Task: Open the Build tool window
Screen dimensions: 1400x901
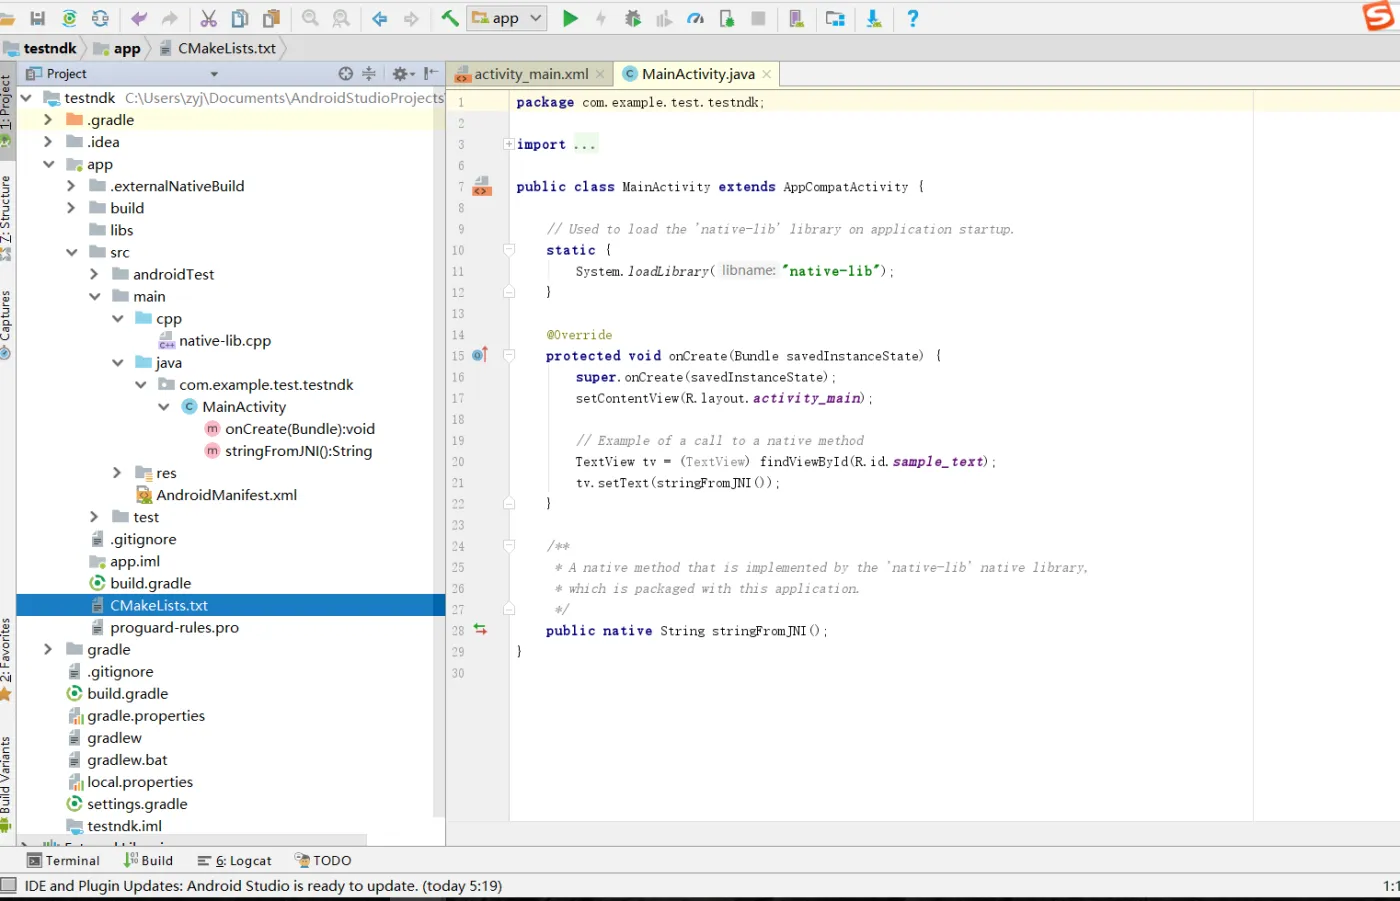Action: (148, 860)
